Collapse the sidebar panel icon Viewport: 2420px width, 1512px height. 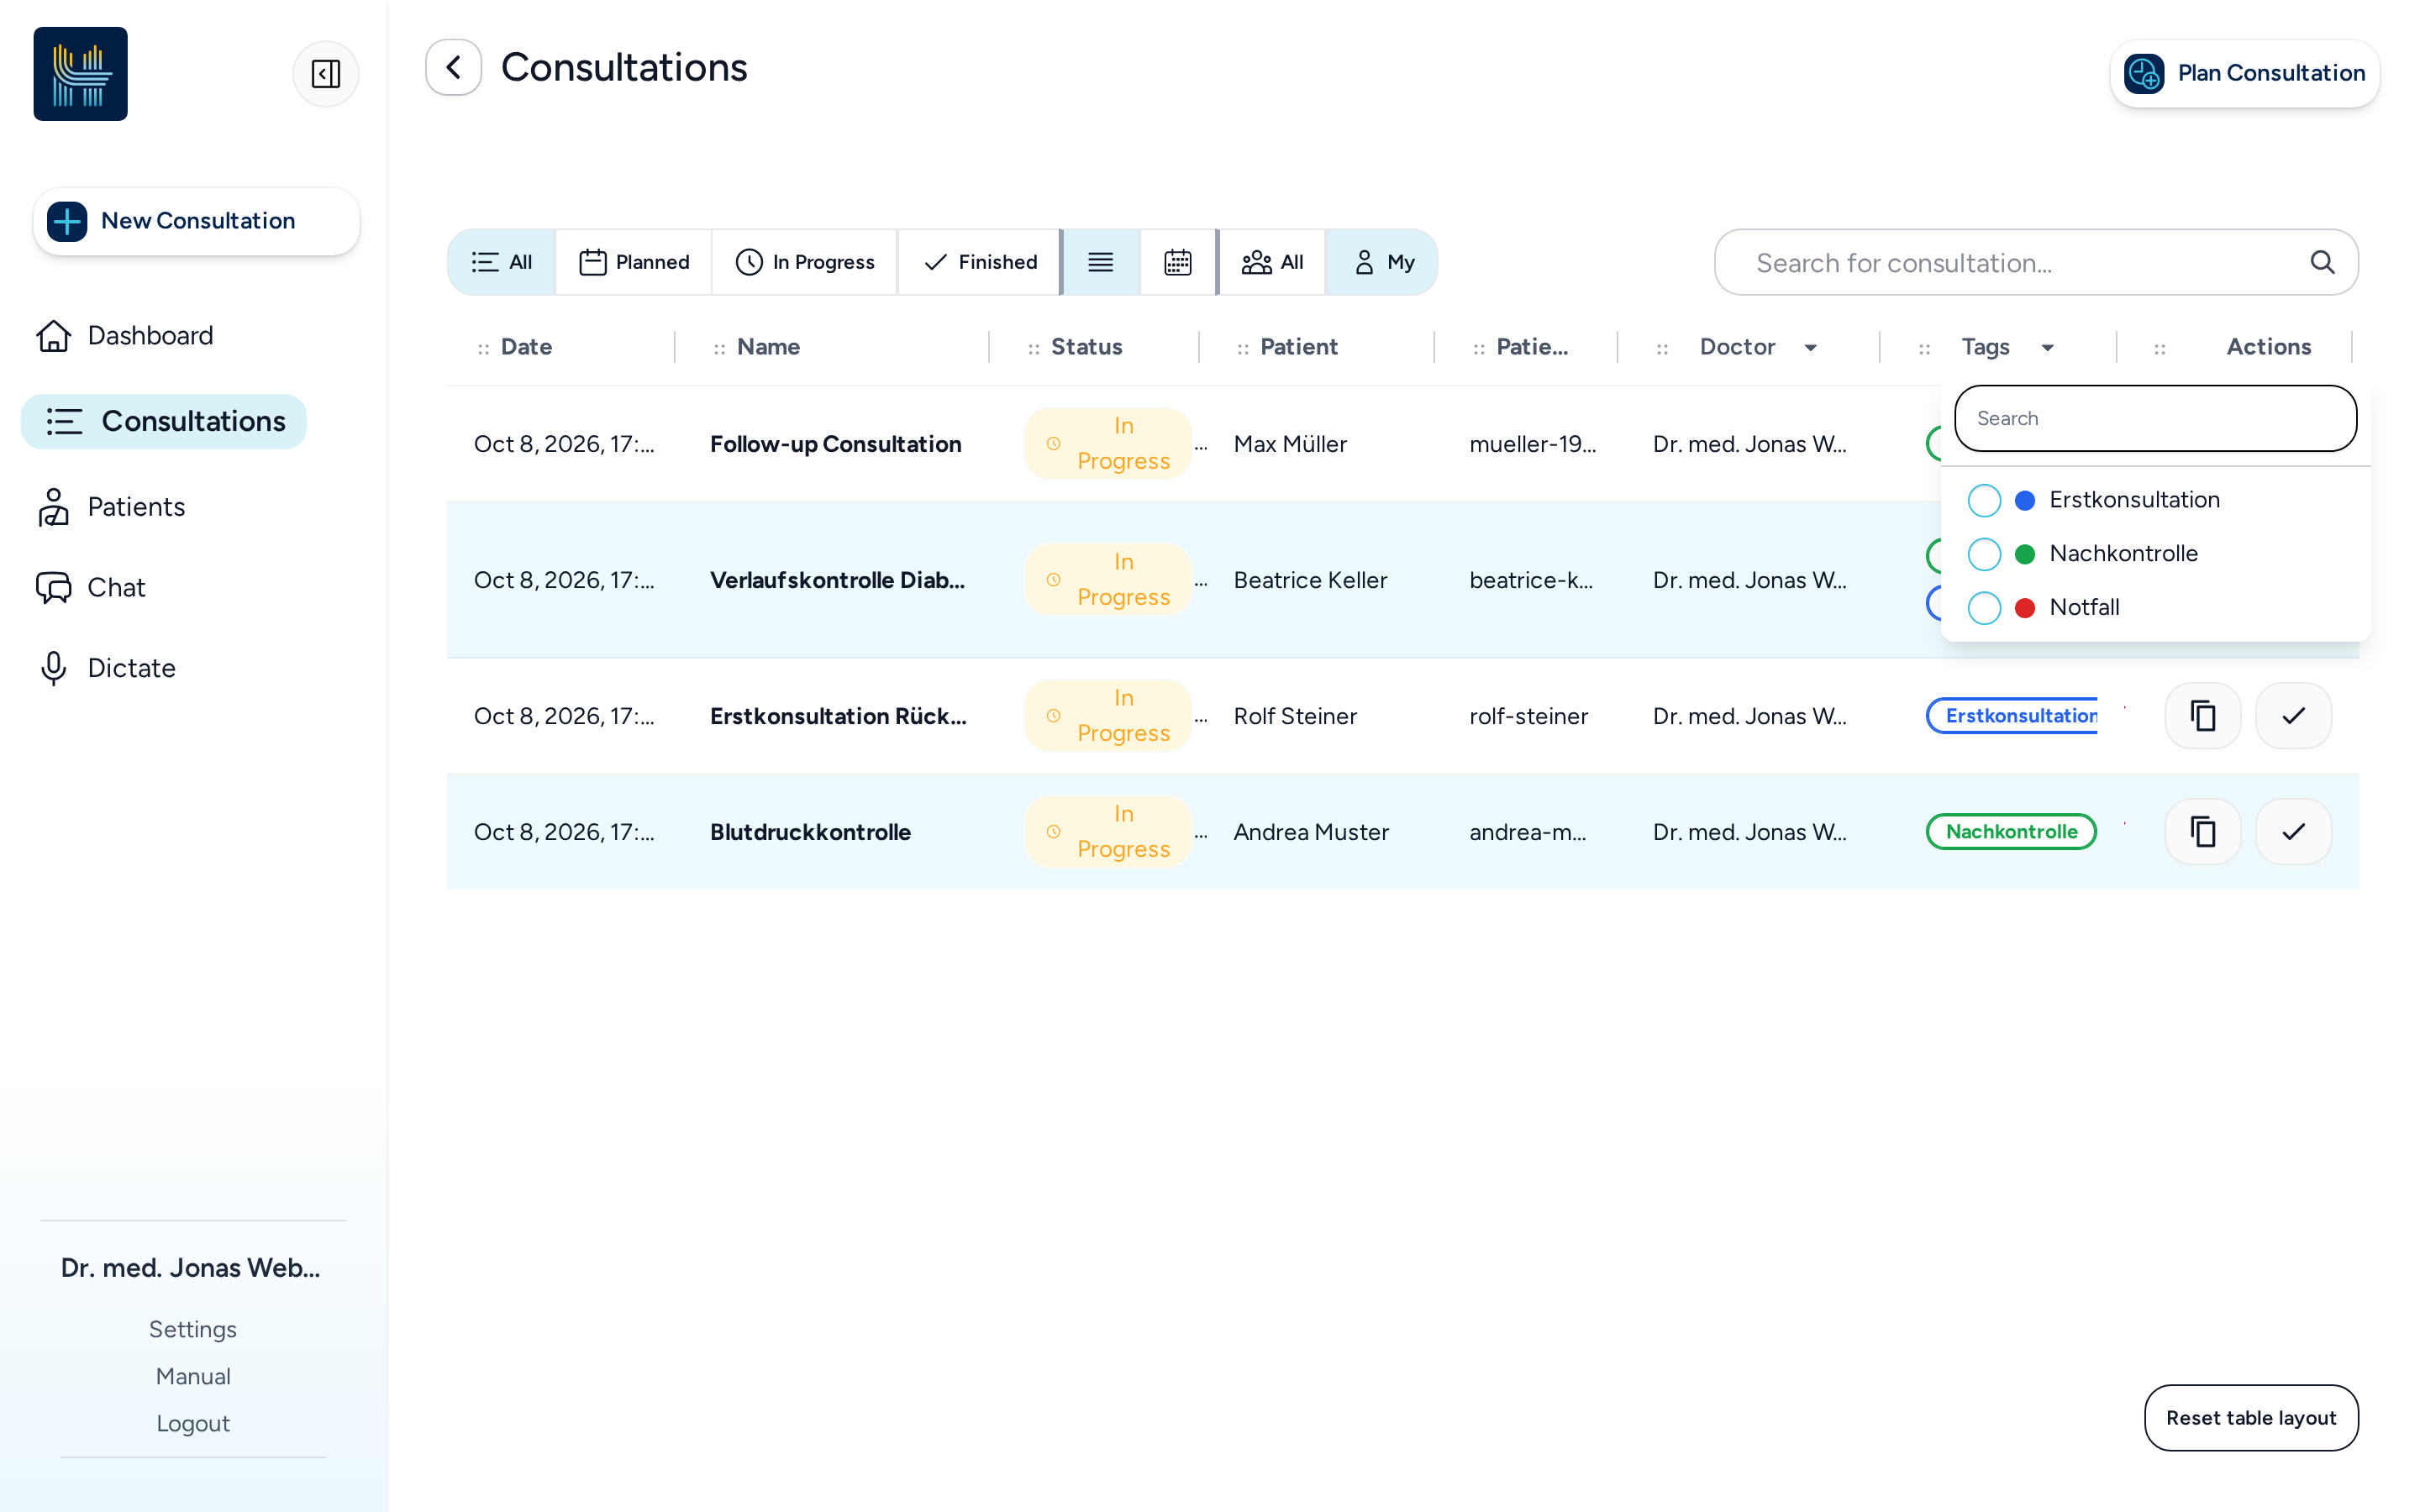[x=325, y=73]
